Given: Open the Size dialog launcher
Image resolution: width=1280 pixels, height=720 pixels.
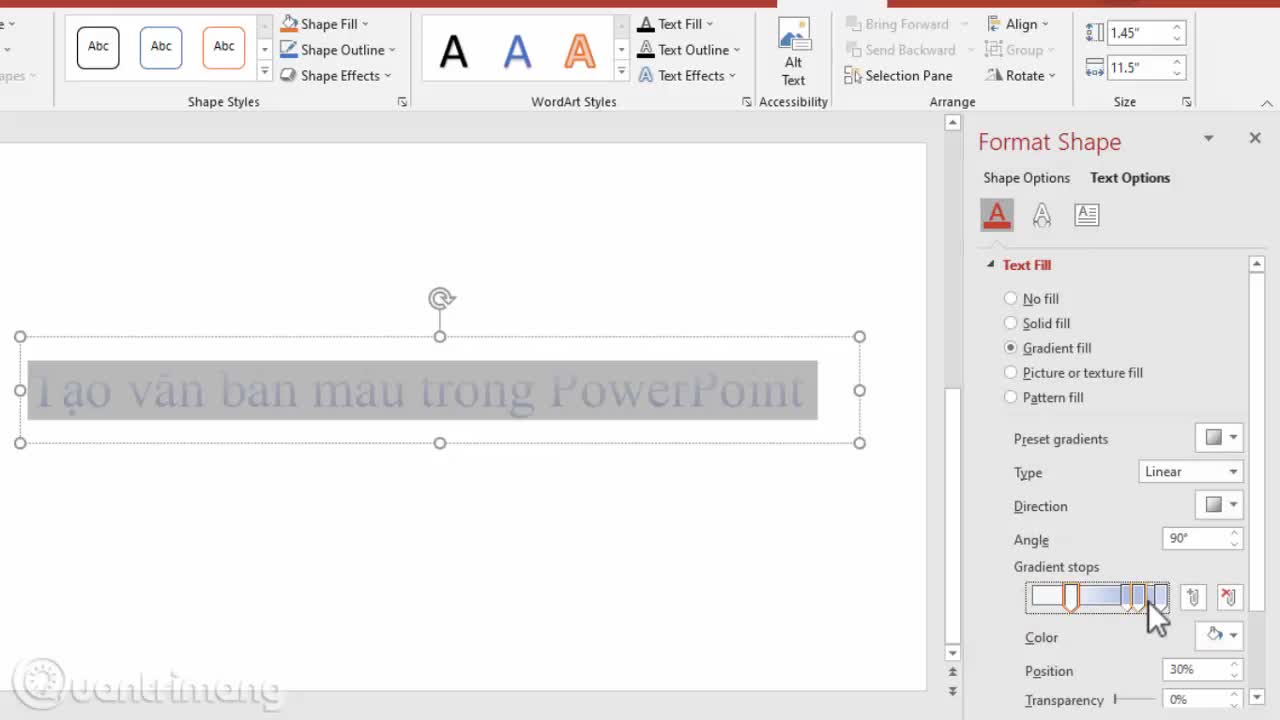Looking at the screenshot, I should point(1187,102).
